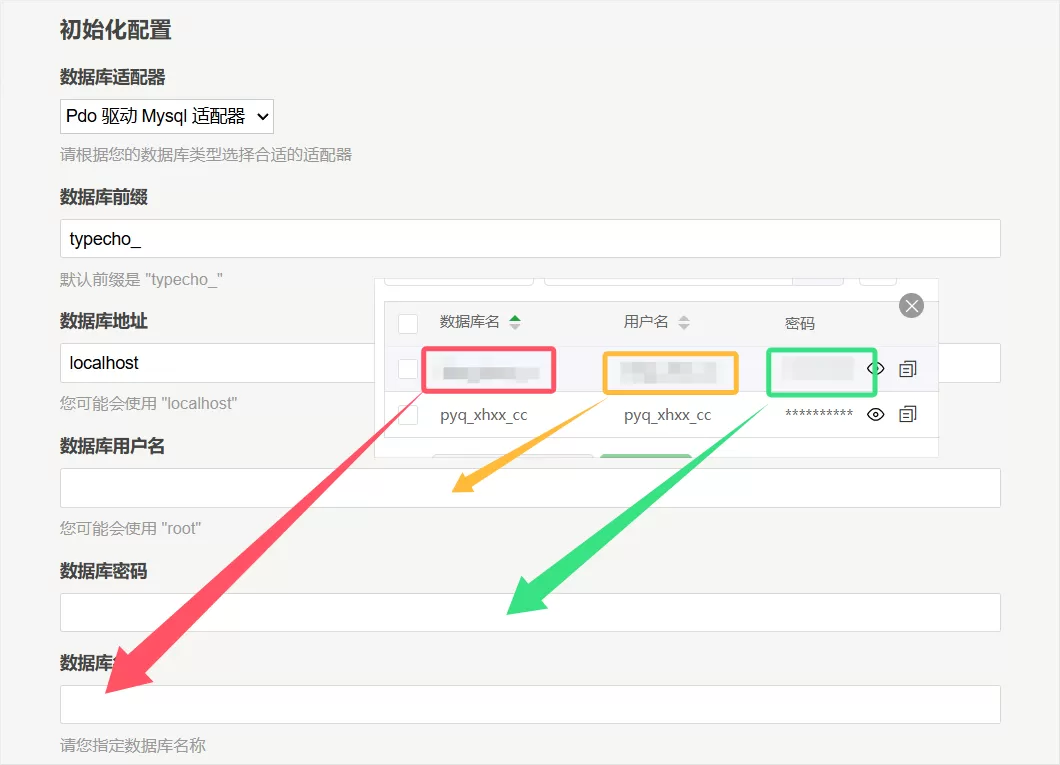Click pyq_xhxx_cc in the 用户名 column
1060x765 pixels.
pos(667,415)
